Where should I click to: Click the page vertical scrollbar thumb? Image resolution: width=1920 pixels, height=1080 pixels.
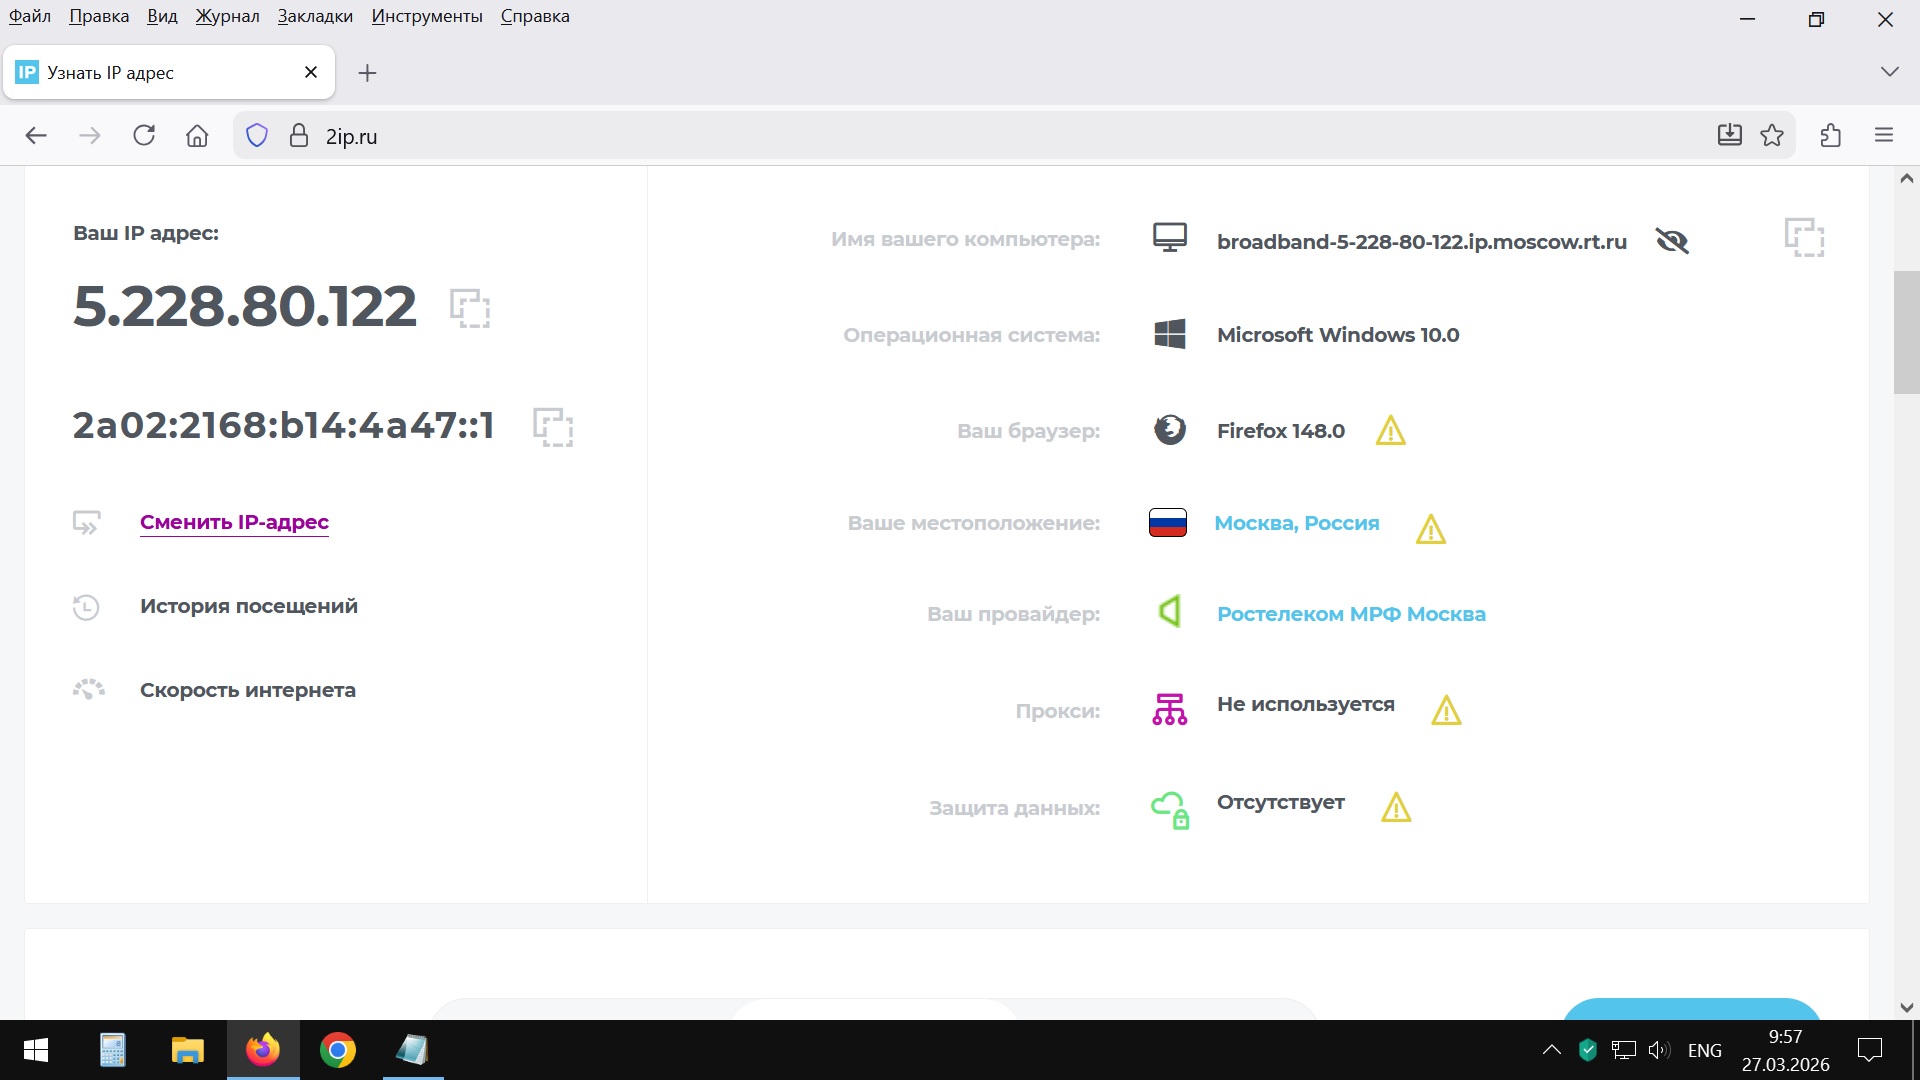(x=1906, y=332)
